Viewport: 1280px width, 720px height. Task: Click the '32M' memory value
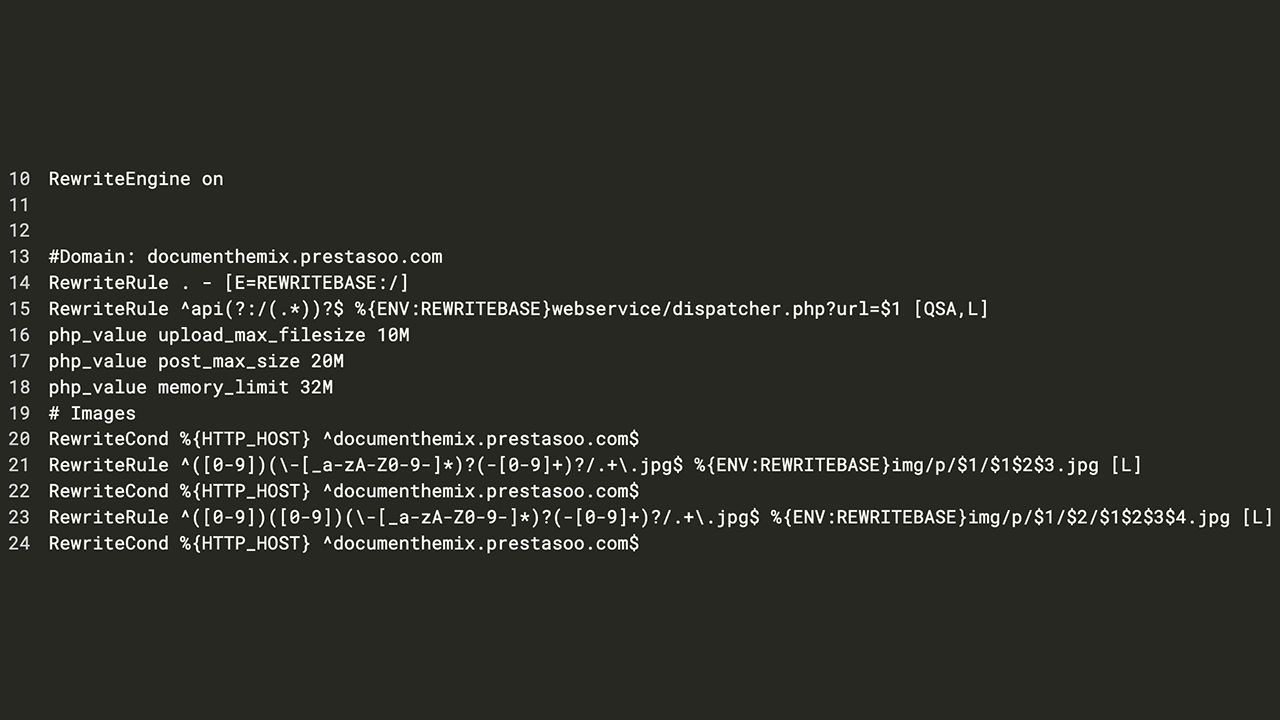pos(316,387)
